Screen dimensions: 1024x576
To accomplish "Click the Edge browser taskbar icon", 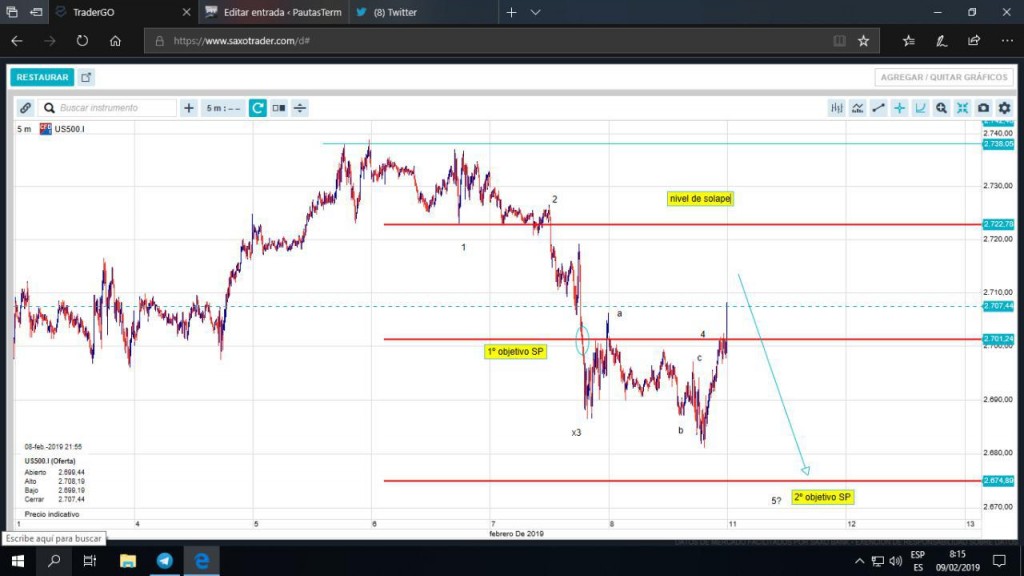I will tap(202, 561).
